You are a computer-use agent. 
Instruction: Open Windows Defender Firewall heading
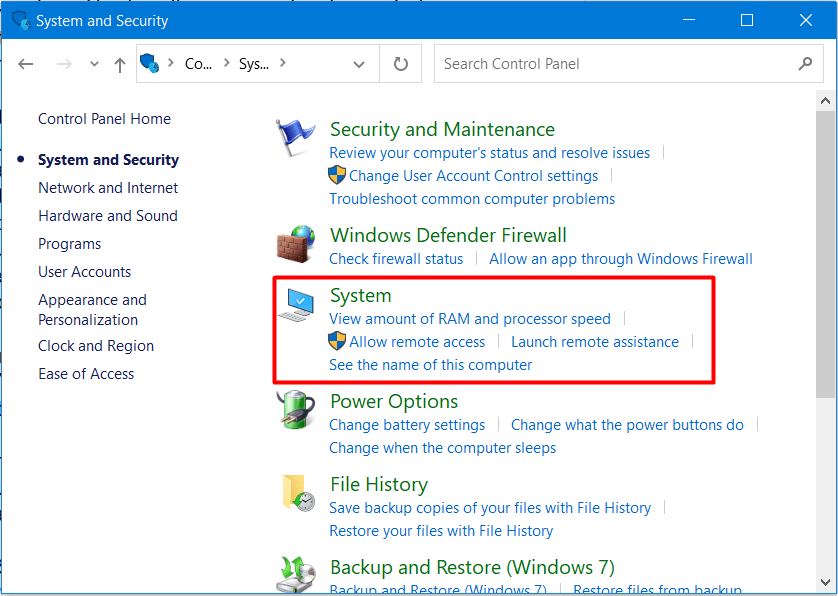click(448, 235)
